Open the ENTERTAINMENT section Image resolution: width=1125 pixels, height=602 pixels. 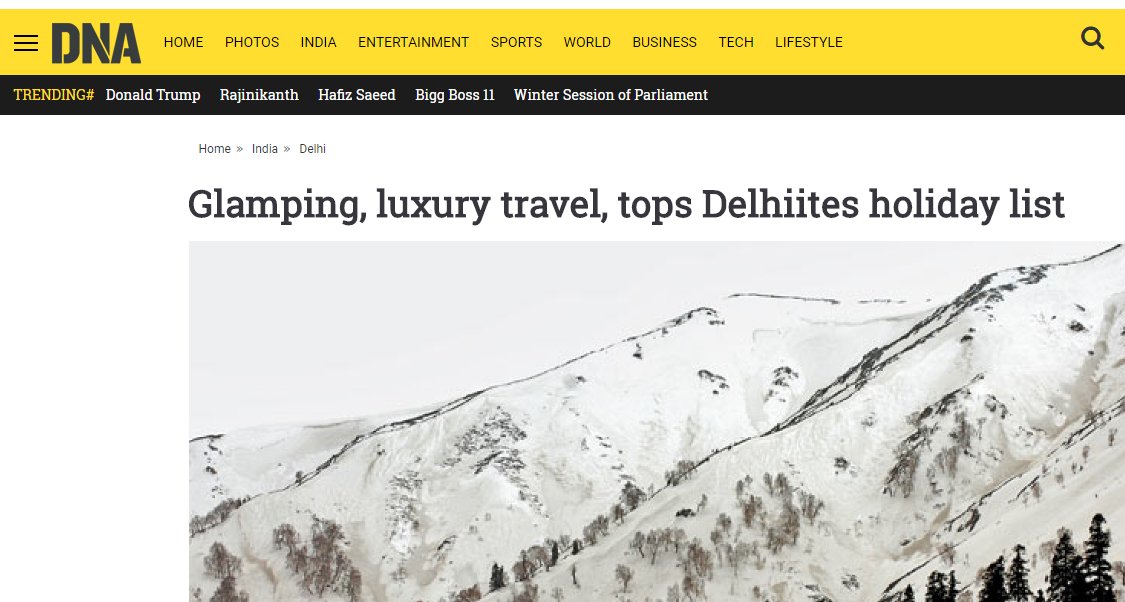point(413,42)
